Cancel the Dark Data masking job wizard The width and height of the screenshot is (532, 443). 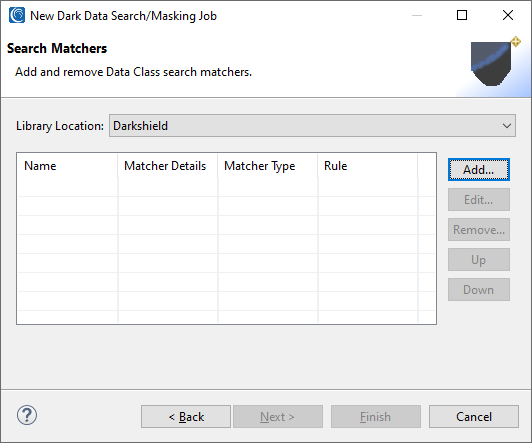[474, 417]
